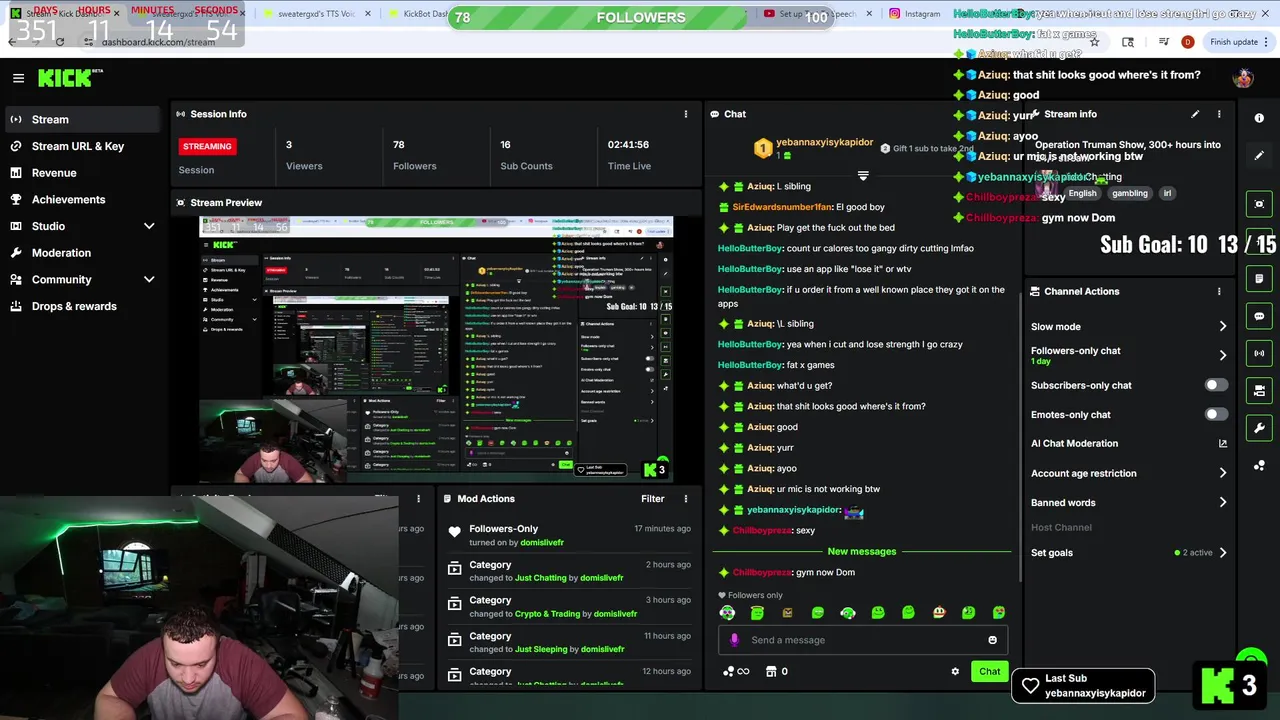Viewport: 1280px width, 720px height.
Task: Open the emoji picker in the message box
Action: 992,640
